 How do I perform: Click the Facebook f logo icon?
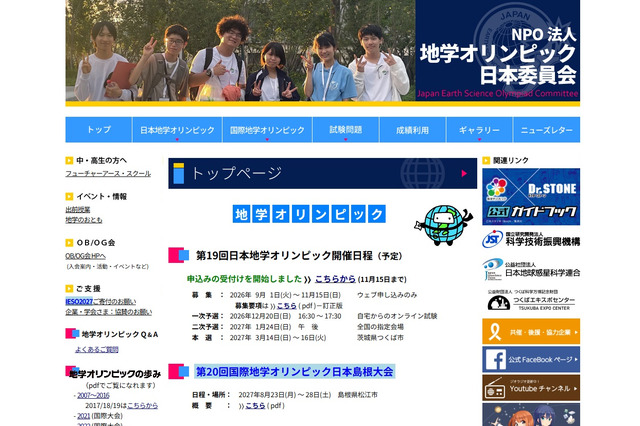pos(495,359)
